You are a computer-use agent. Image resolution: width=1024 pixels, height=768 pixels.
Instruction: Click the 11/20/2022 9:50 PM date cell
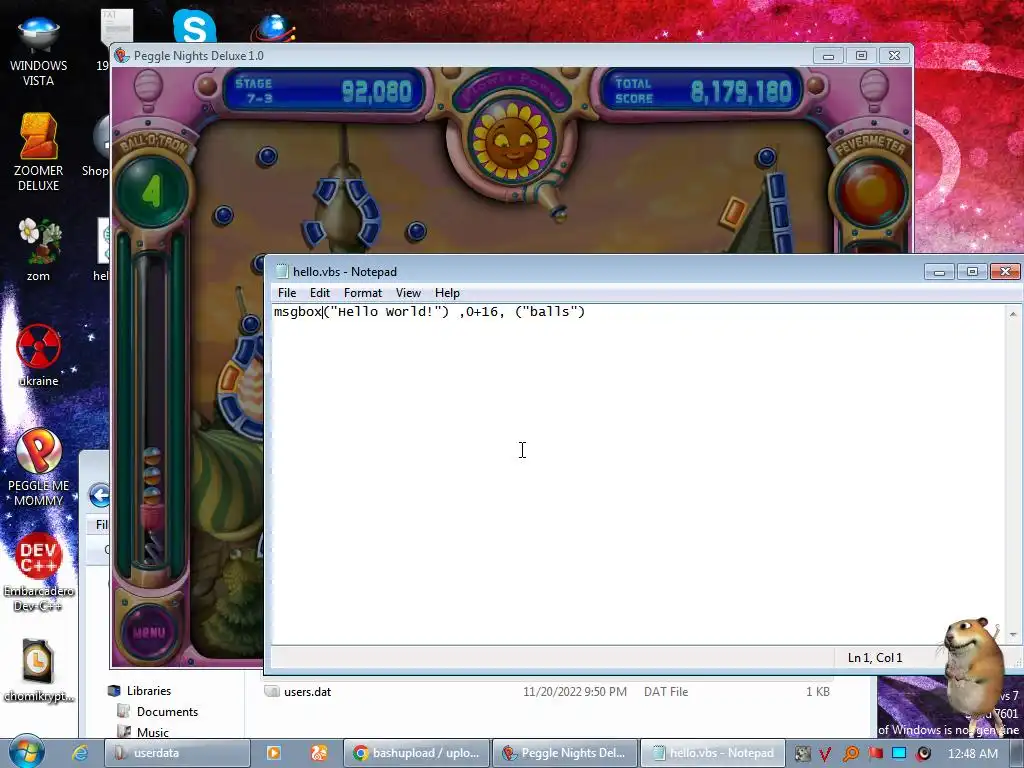click(575, 692)
